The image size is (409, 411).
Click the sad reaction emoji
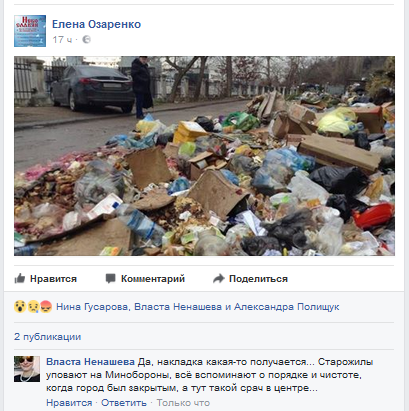33,307
